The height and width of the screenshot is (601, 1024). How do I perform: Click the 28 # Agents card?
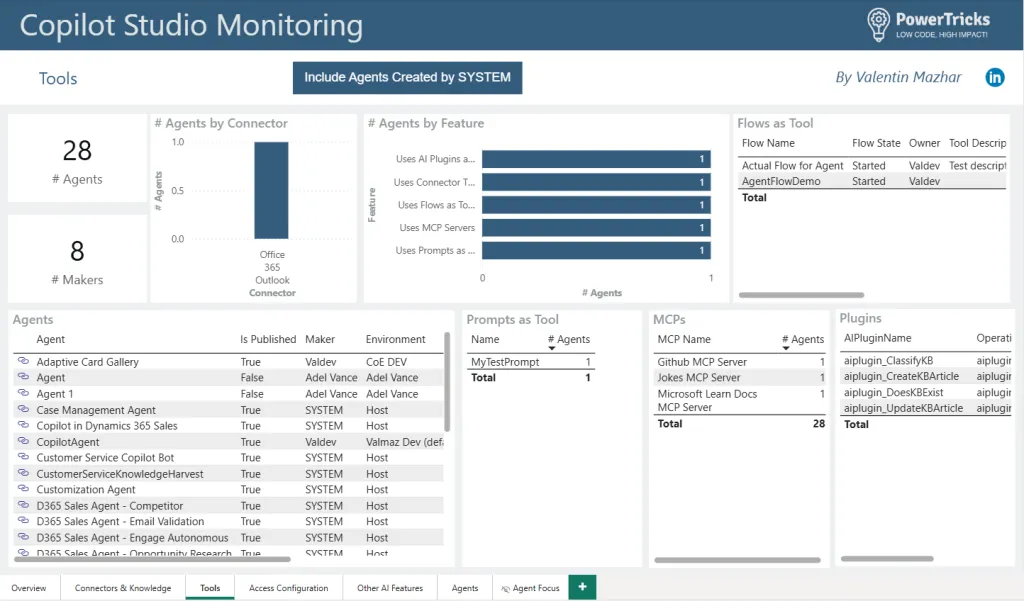tap(77, 159)
